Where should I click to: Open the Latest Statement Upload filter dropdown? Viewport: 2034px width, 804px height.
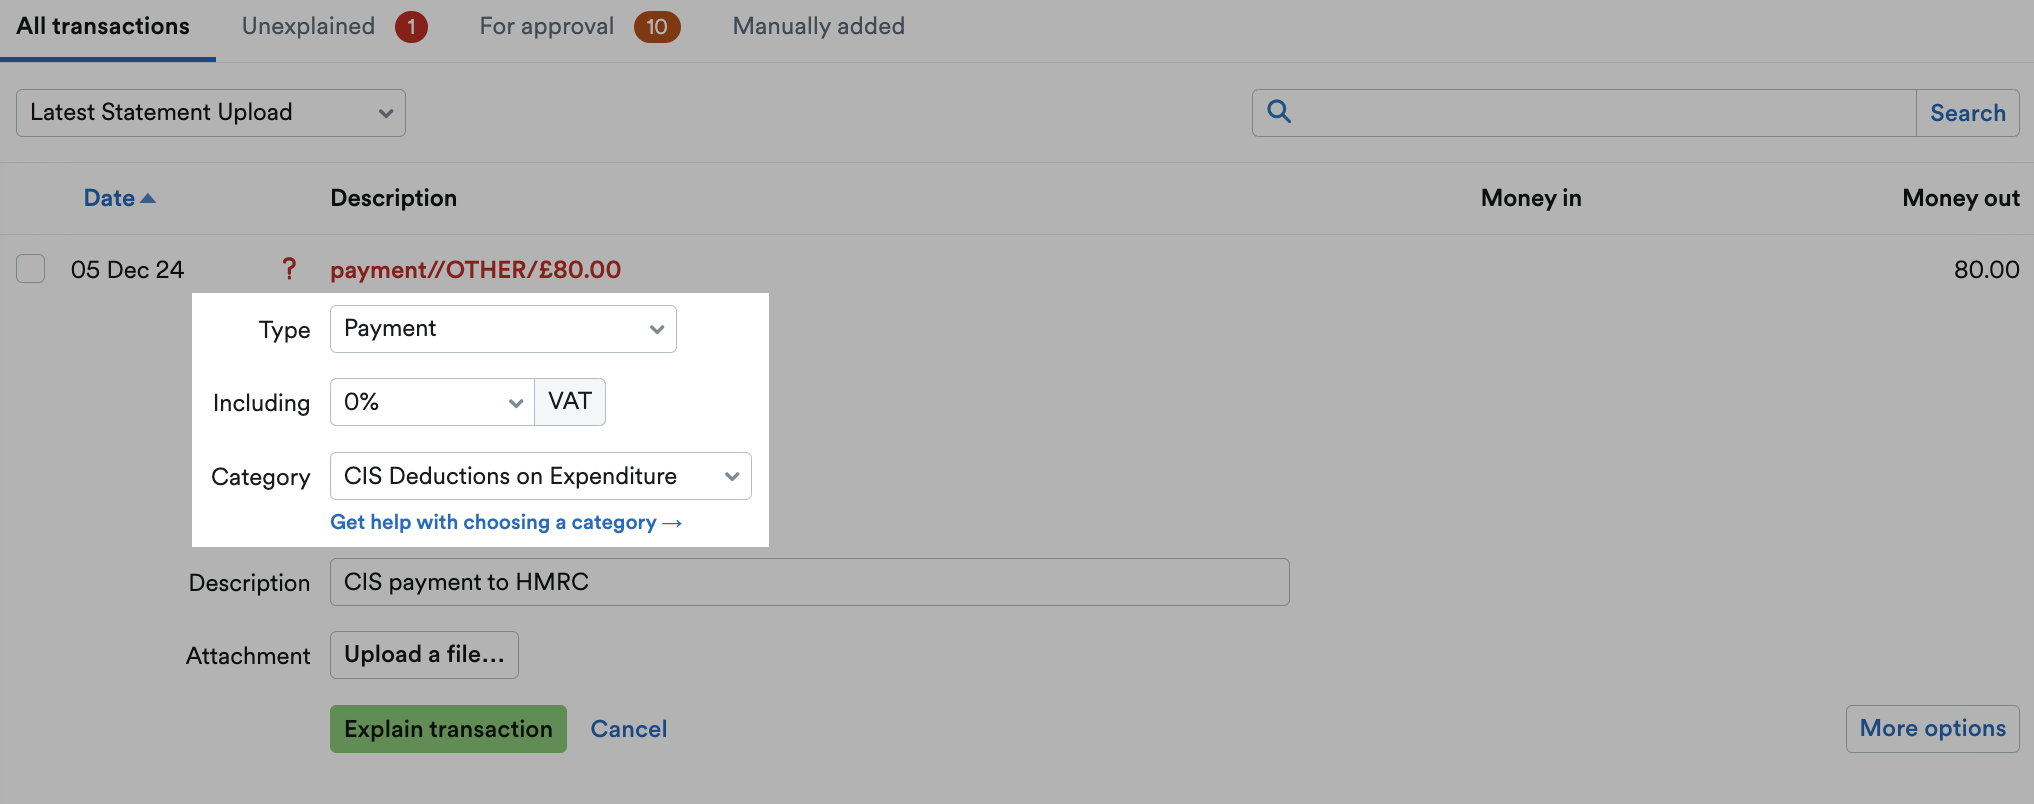click(x=211, y=113)
